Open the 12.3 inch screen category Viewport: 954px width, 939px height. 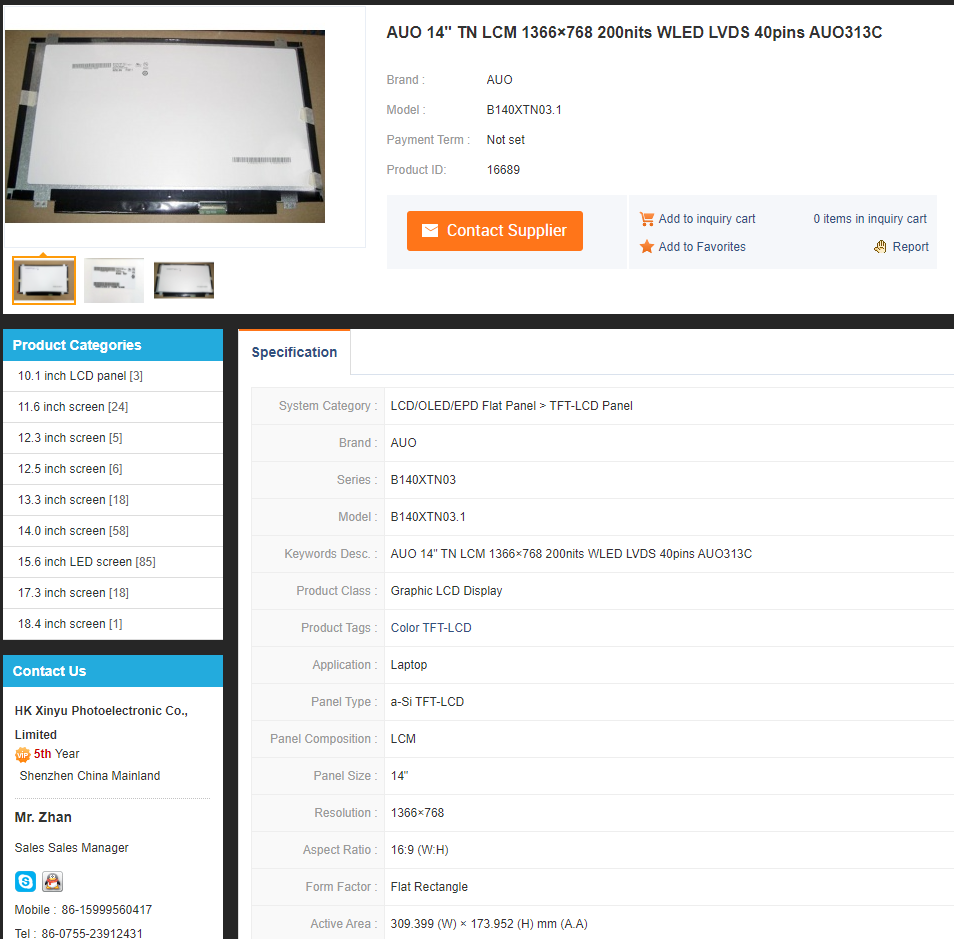(x=70, y=438)
